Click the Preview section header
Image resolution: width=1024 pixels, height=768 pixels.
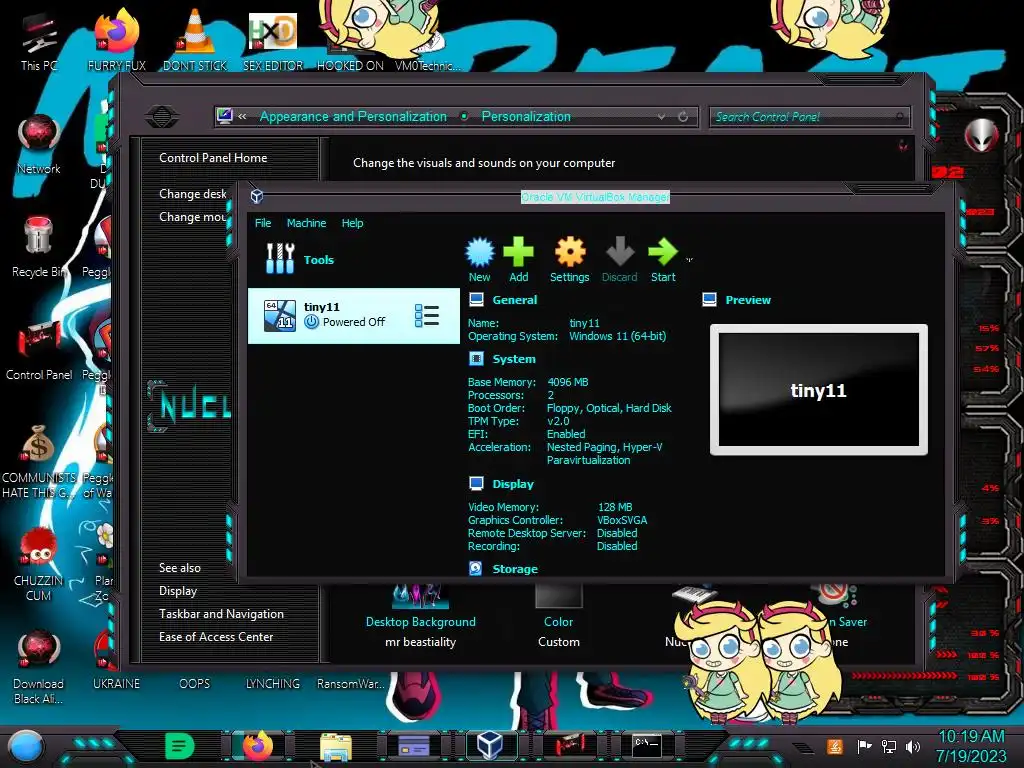[748, 300]
